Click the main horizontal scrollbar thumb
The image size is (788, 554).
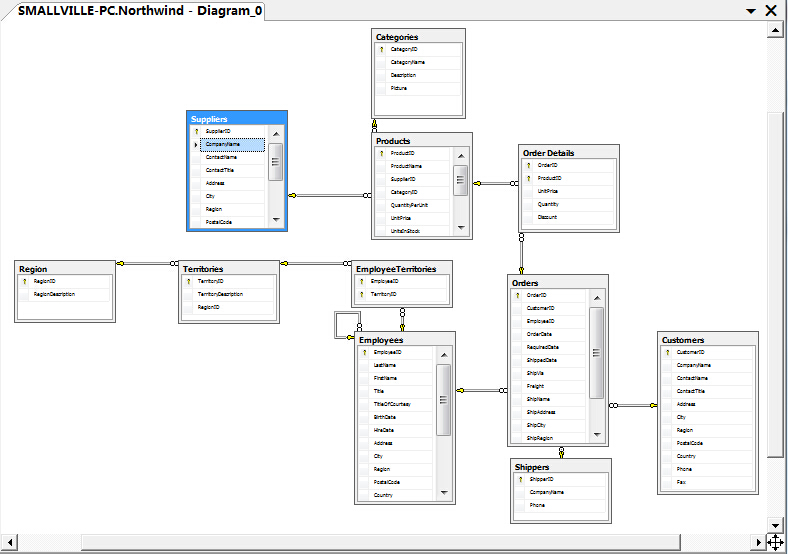click(x=380, y=542)
